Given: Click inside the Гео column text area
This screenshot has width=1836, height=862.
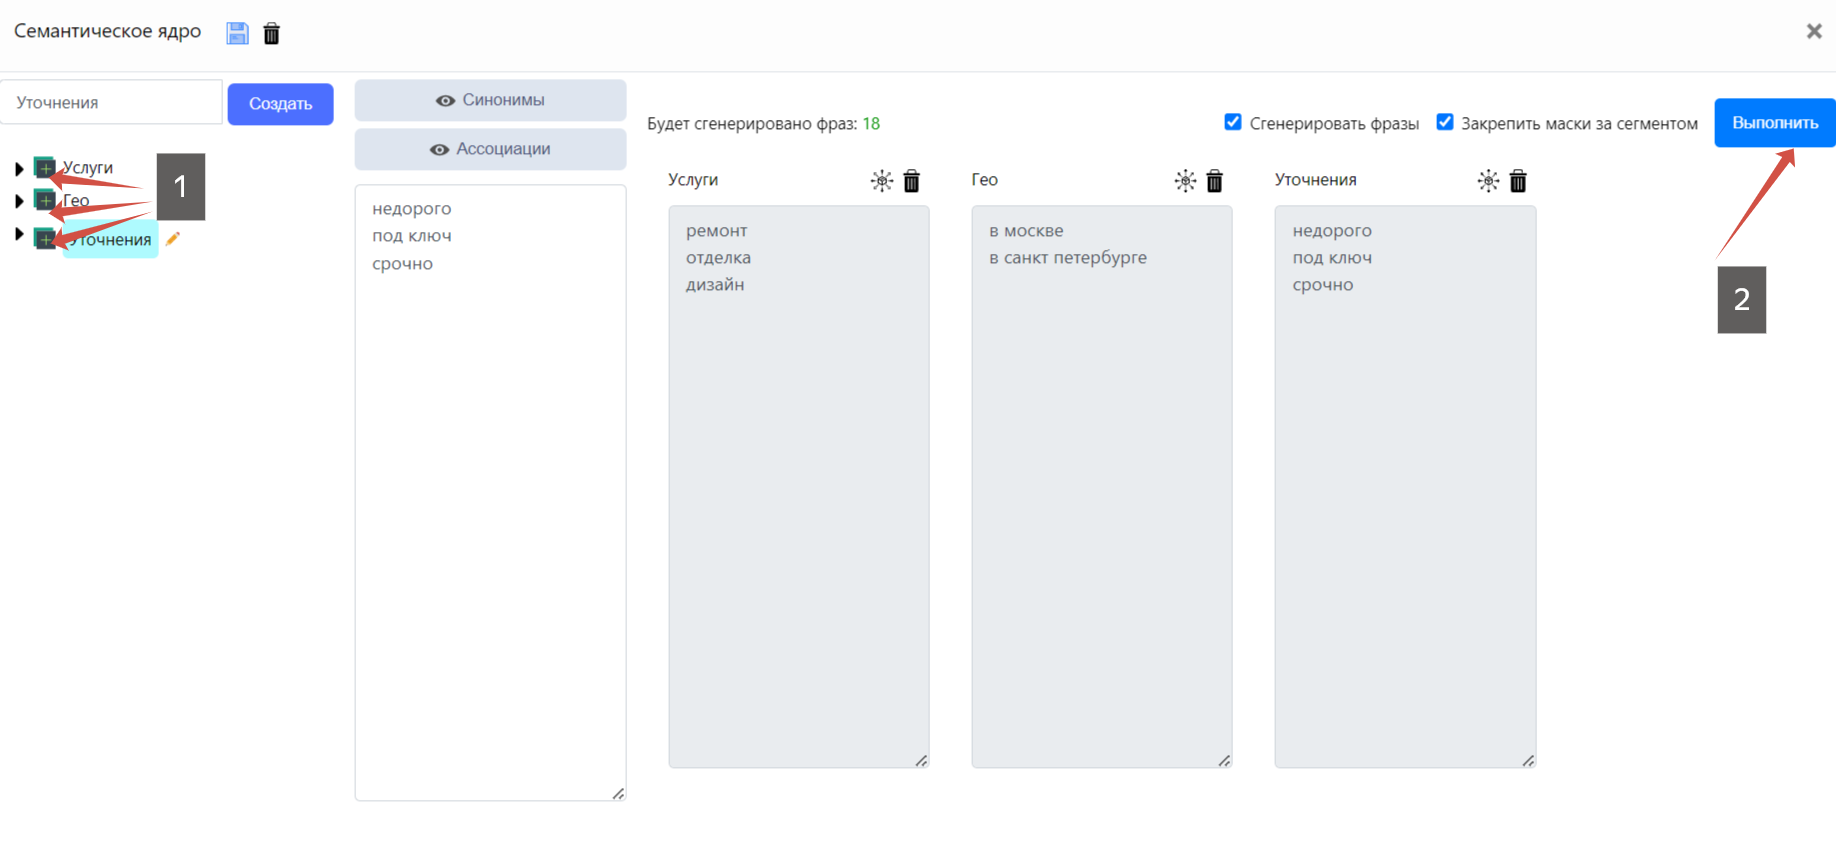Looking at the screenshot, I should tap(1102, 487).
